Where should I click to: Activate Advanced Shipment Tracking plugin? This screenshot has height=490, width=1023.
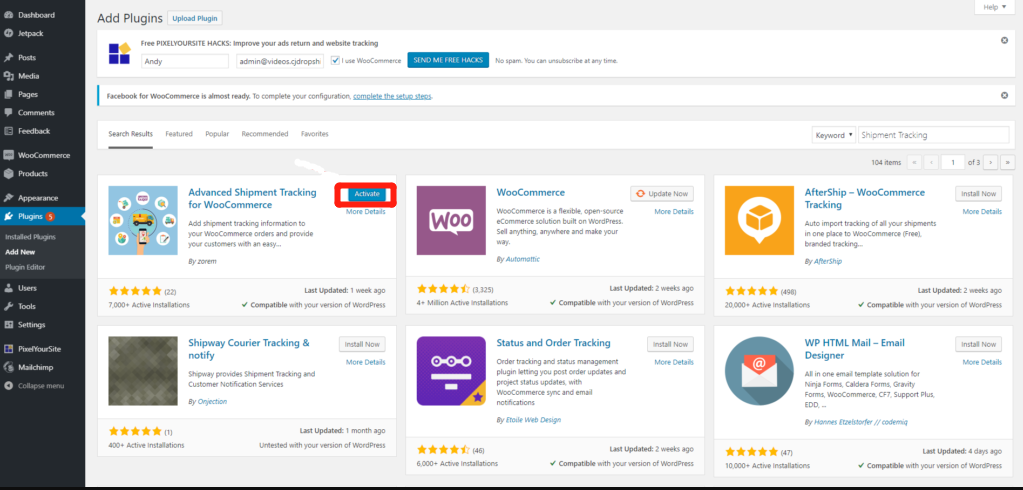367,194
